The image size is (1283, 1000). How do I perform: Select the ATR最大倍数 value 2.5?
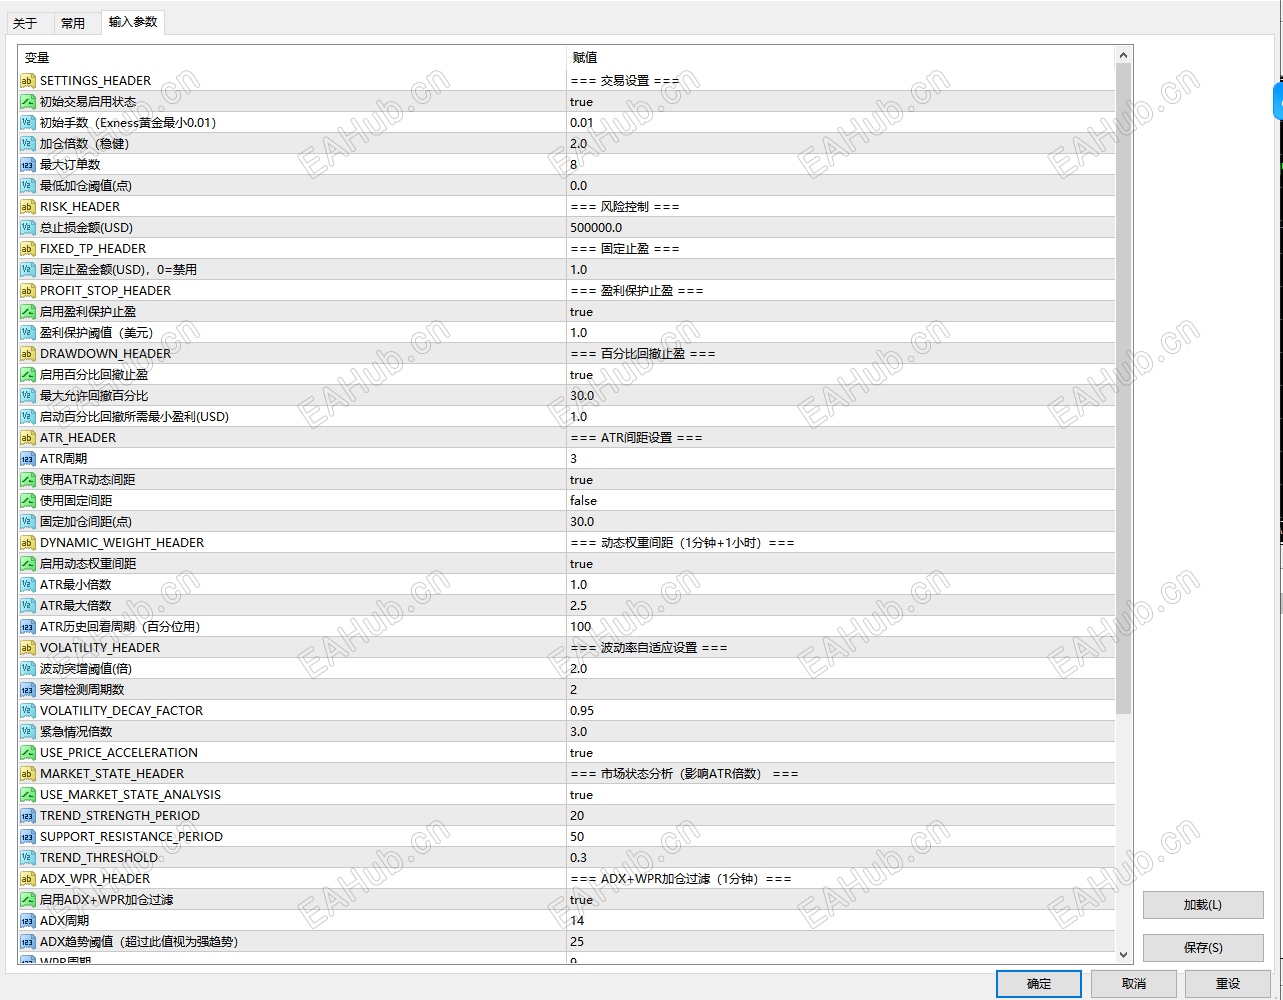(578, 606)
